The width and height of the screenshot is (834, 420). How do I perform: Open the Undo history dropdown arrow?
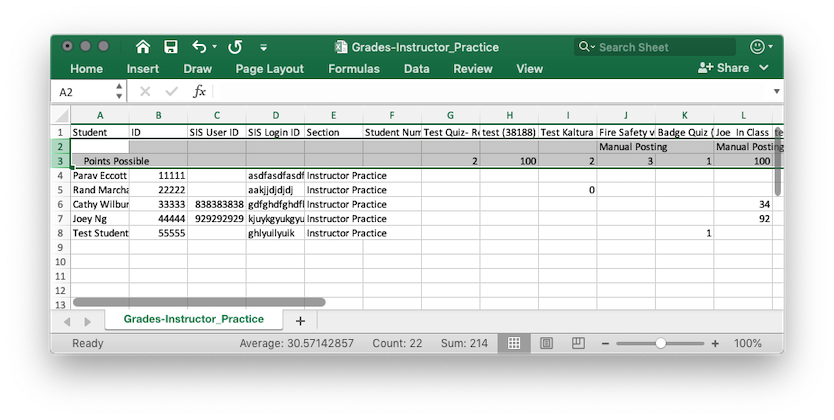pos(214,47)
